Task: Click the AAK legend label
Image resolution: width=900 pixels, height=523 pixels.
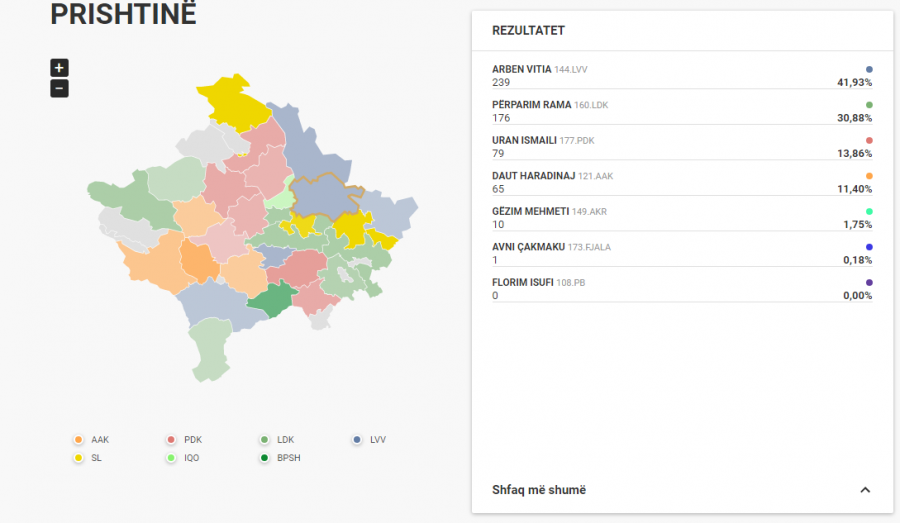Action: 100,440
